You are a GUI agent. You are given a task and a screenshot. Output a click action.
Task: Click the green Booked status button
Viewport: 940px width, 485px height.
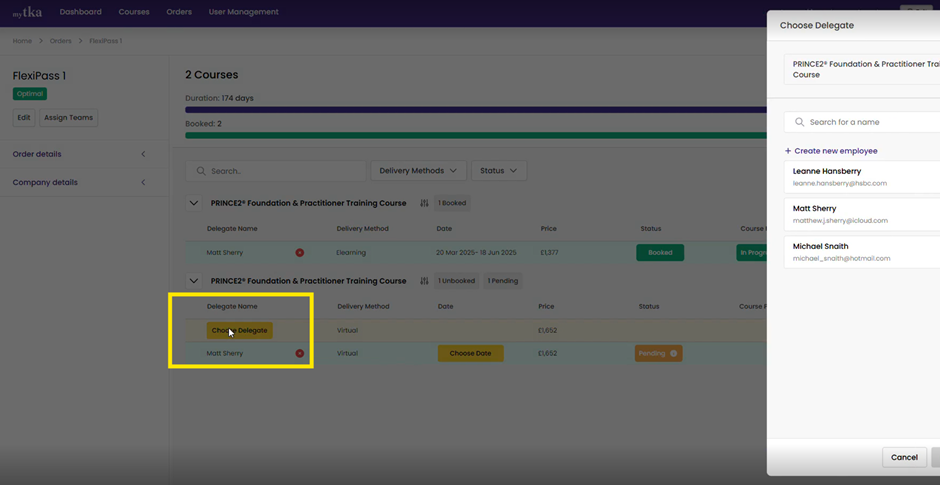[660, 252]
